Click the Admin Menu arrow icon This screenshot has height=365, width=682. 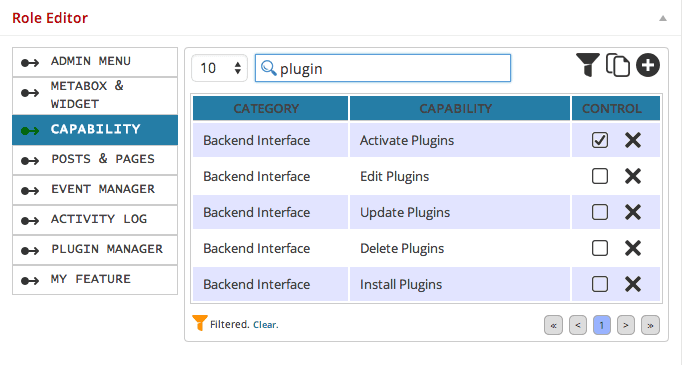tap(30, 63)
